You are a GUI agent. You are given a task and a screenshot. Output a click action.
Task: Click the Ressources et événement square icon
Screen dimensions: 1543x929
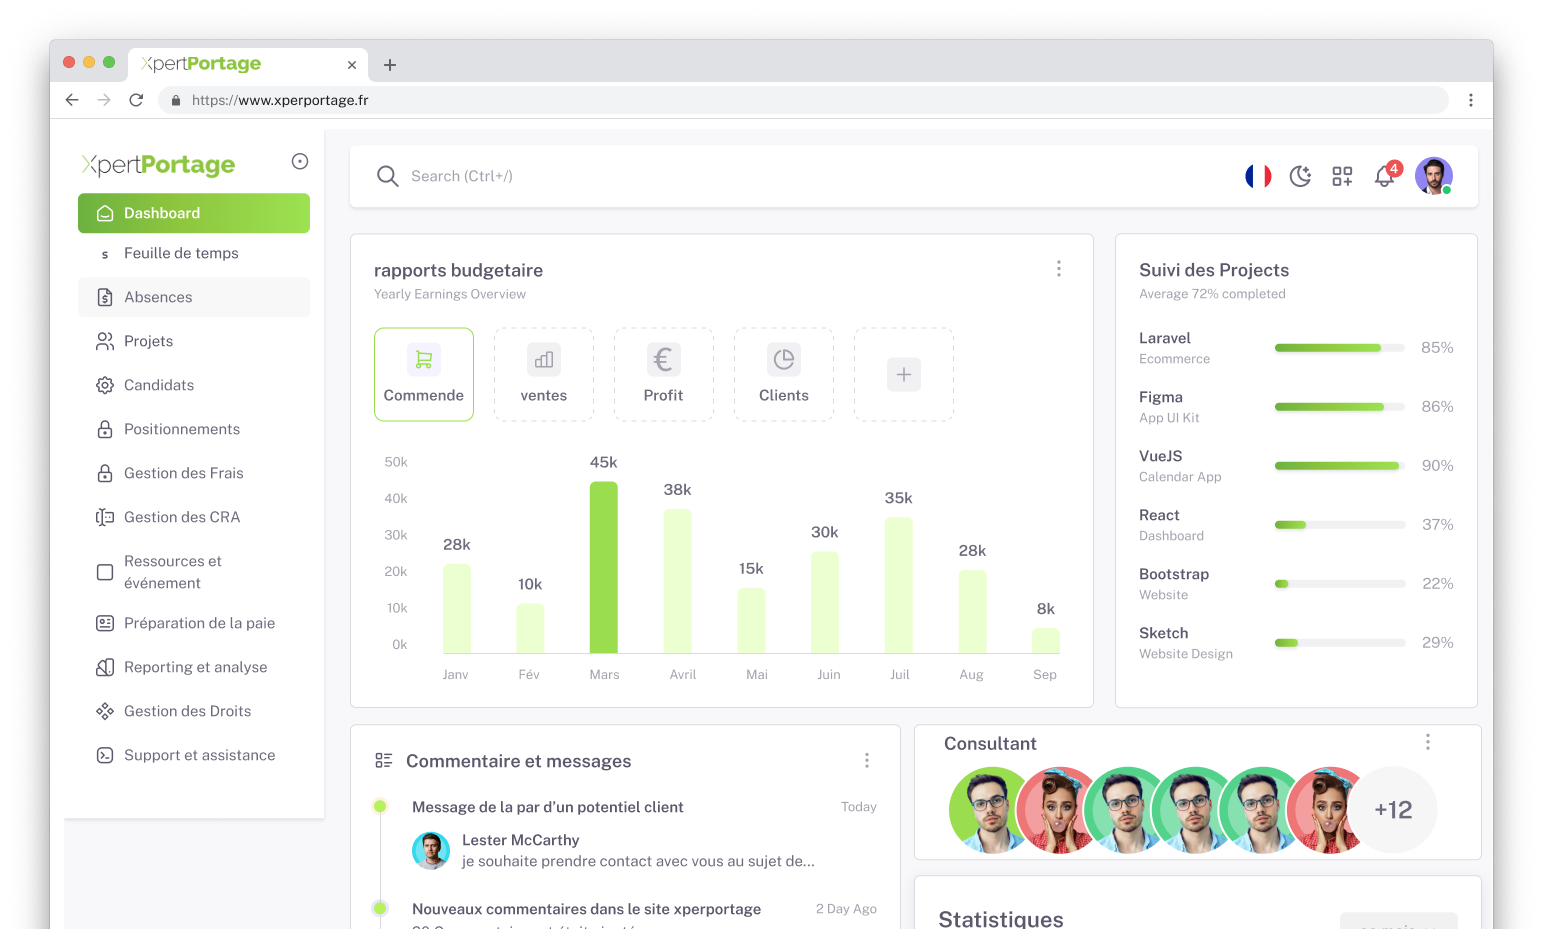tap(105, 572)
